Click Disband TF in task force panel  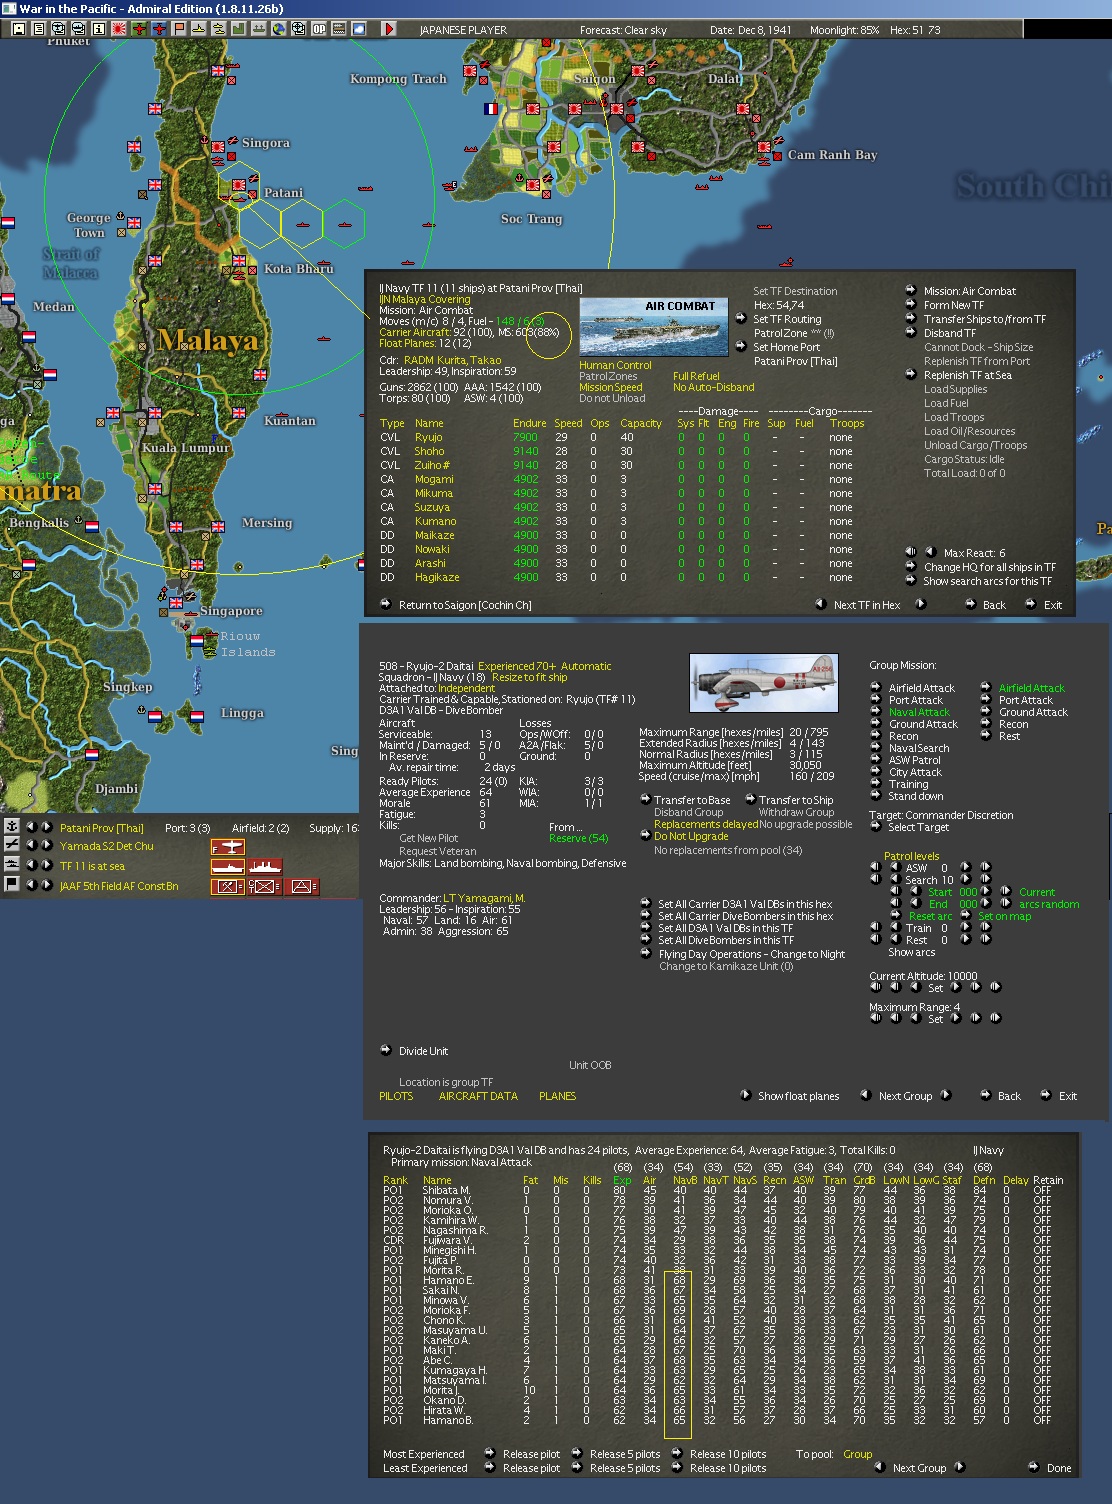pyautogui.click(x=911, y=333)
